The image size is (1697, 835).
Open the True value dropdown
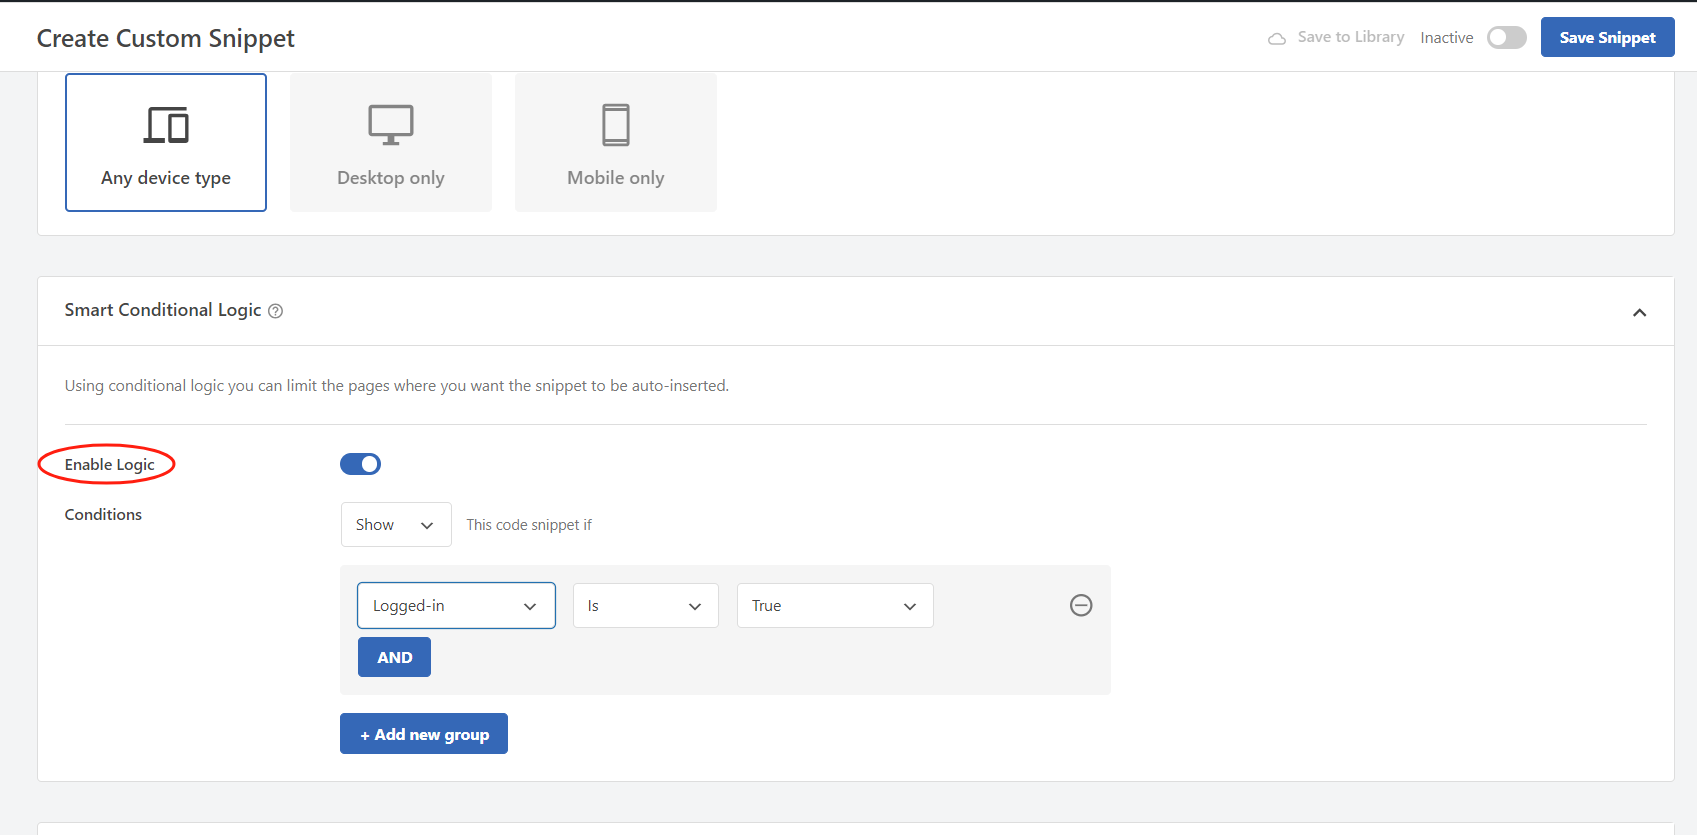click(835, 606)
